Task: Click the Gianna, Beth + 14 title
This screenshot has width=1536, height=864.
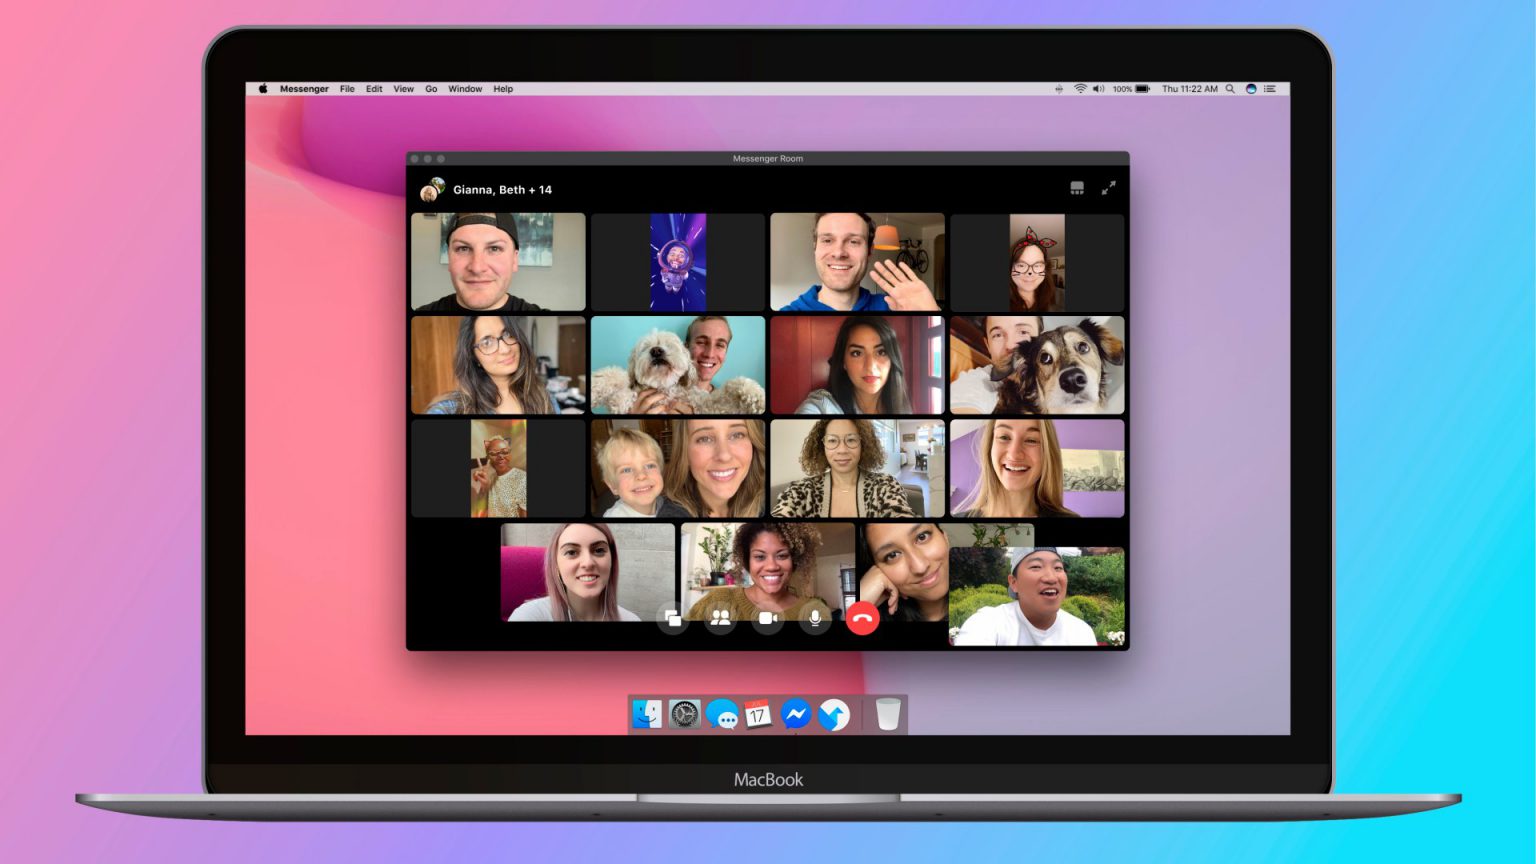Action: tap(500, 189)
